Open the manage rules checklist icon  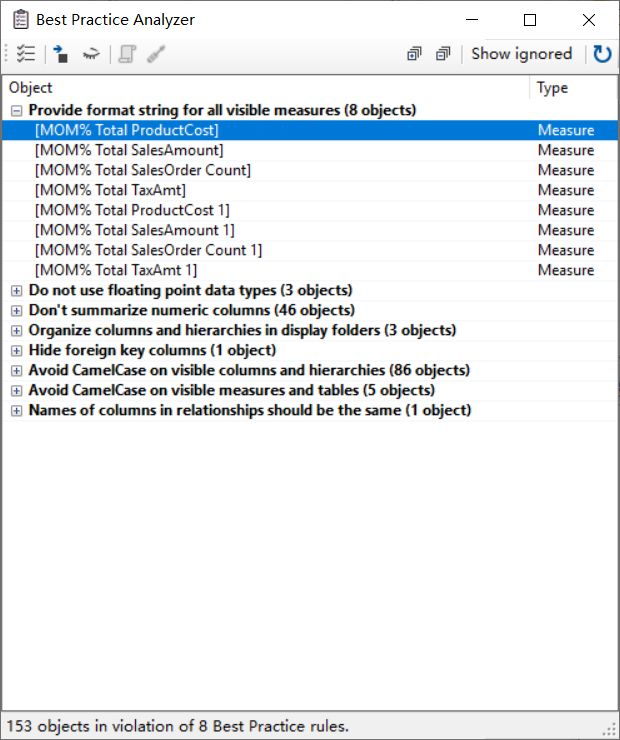click(25, 54)
